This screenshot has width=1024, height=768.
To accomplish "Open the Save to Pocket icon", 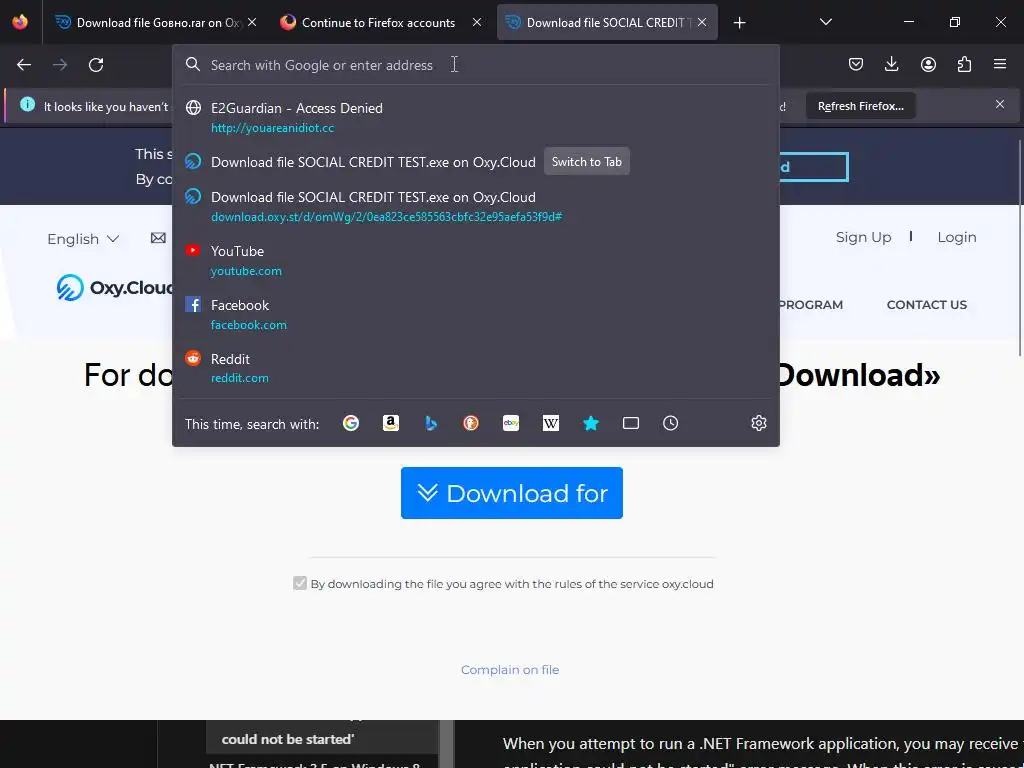I will pyautogui.click(x=856, y=64).
